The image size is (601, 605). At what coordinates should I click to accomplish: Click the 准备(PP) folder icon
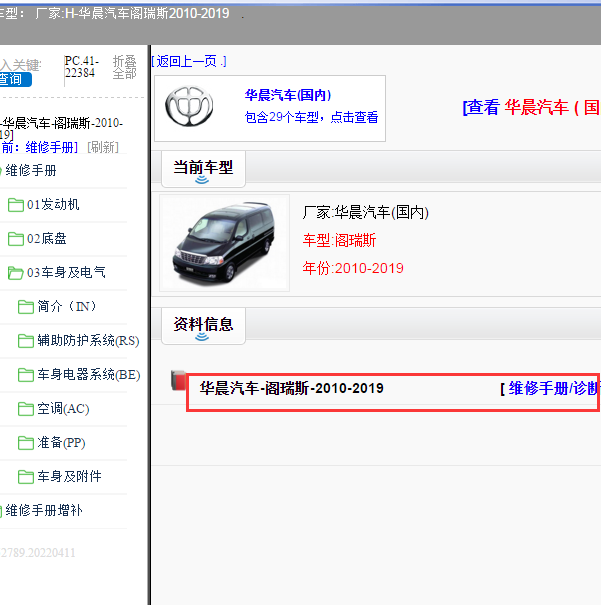(26, 443)
